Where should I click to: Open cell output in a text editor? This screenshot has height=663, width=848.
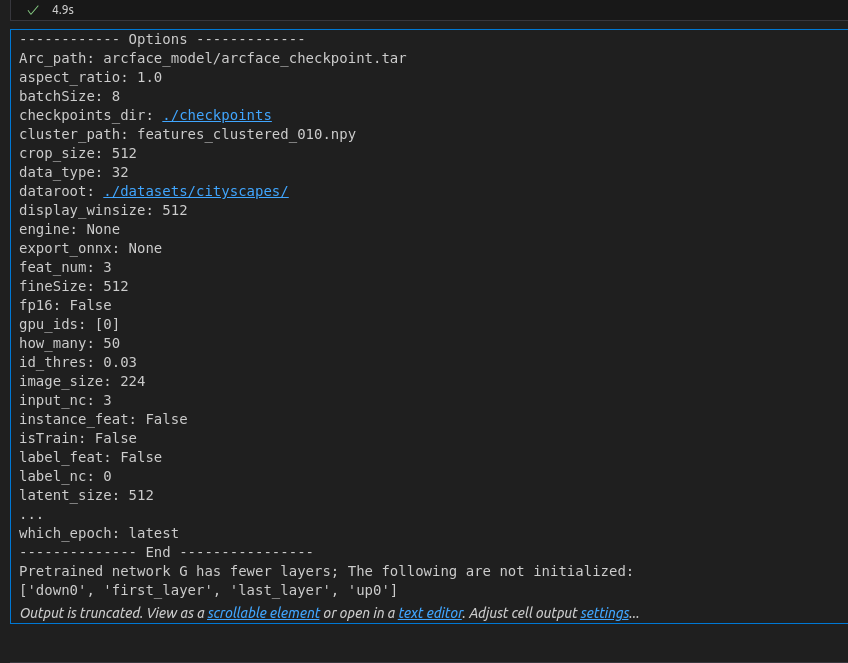coord(430,613)
